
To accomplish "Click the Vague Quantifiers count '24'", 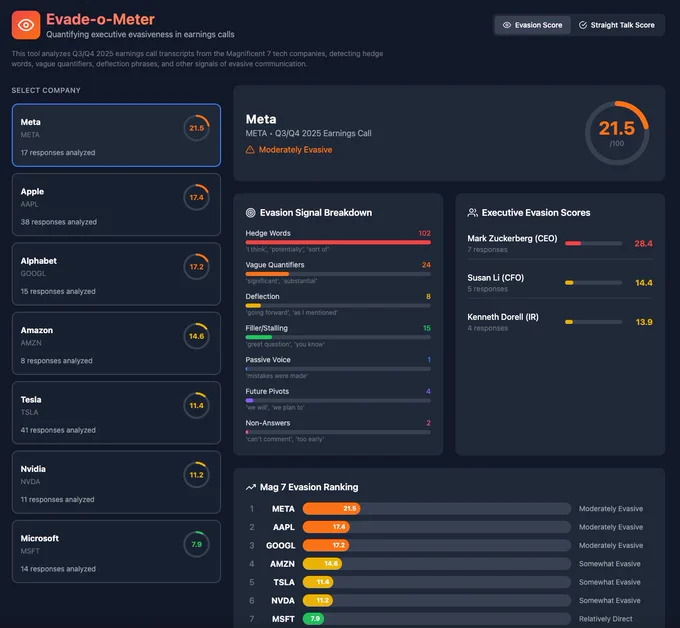I will click(426, 265).
